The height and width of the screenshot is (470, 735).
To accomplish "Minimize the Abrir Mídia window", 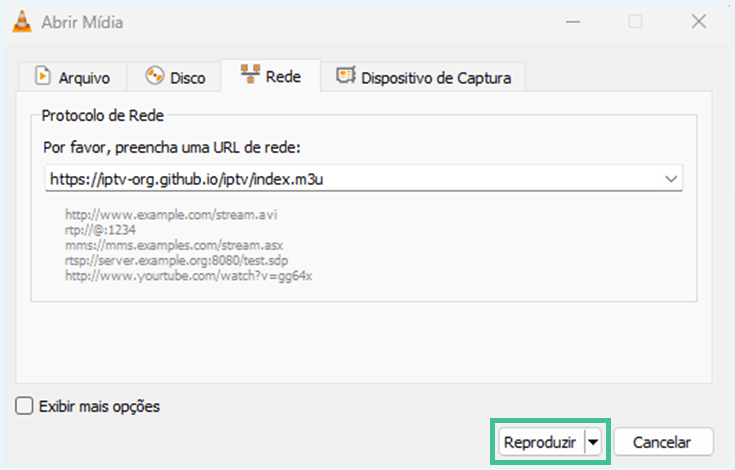I will click(573, 22).
